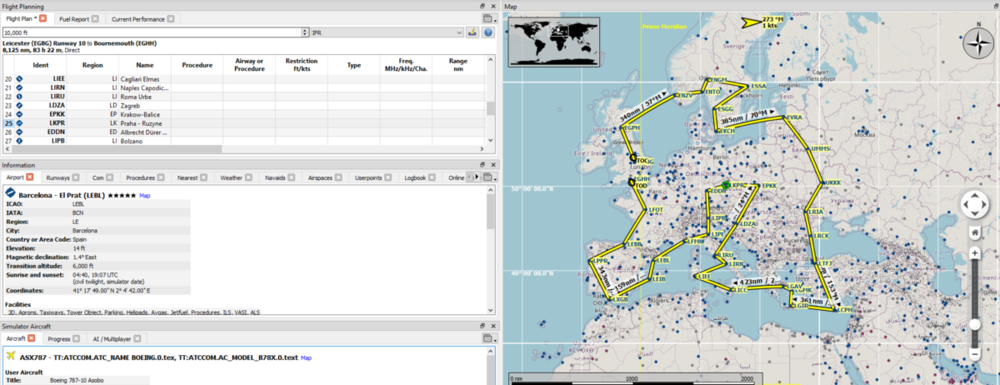Close the Current Performance tab
This screenshot has width=1000, height=385.
pyautogui.click(x=170, y=19)
